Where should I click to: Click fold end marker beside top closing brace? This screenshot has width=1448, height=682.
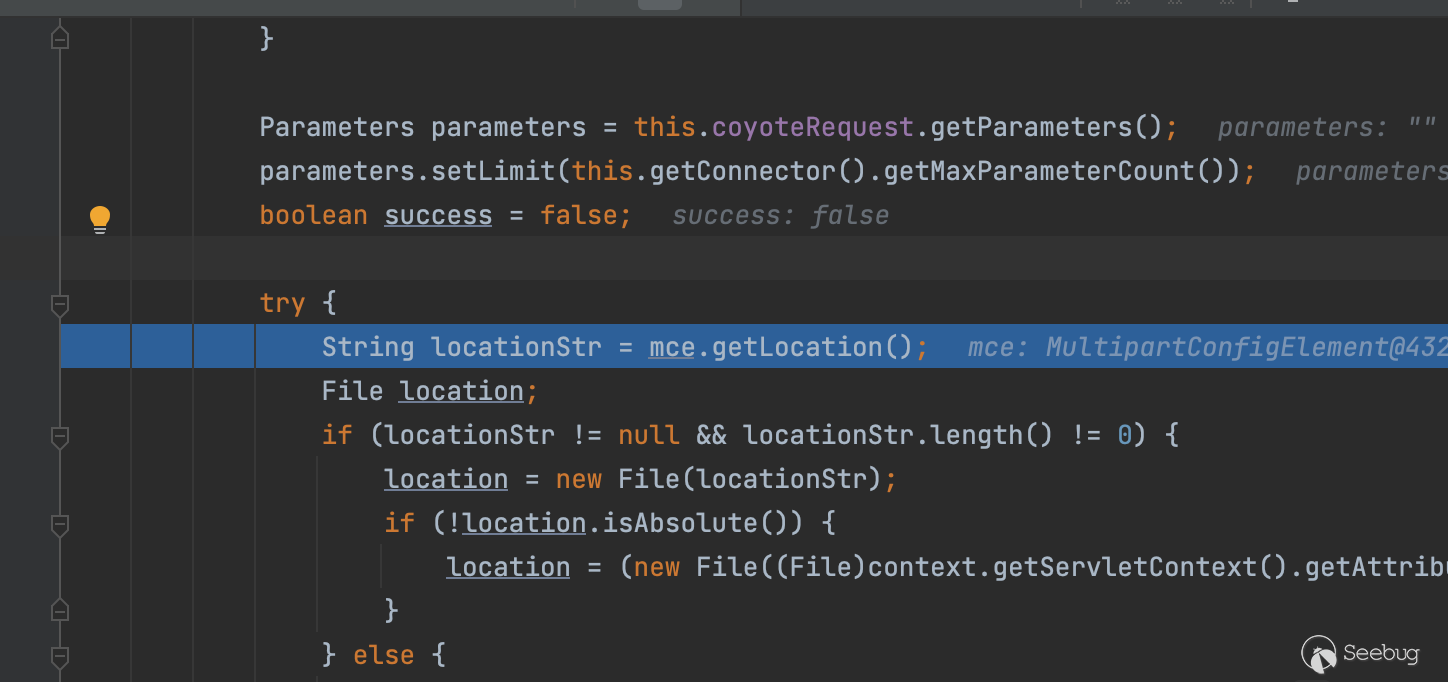(60, 39)
